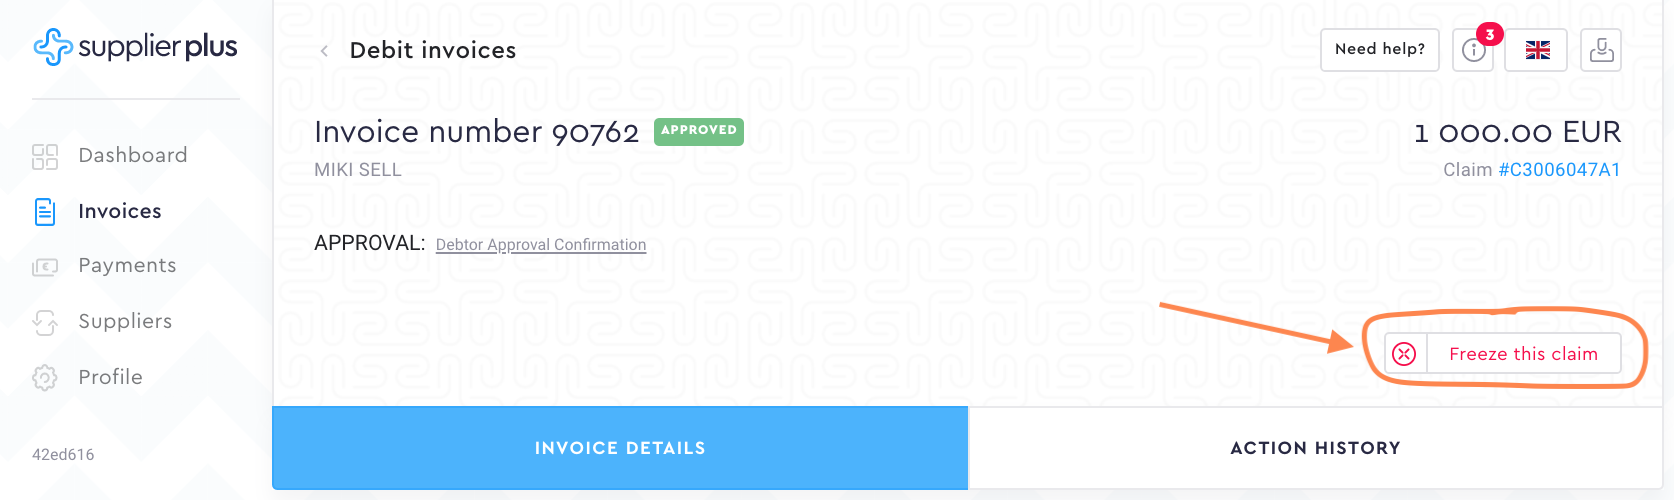Click the Invoices document icon
The image size is (1674, 500).
pos(45,212)
